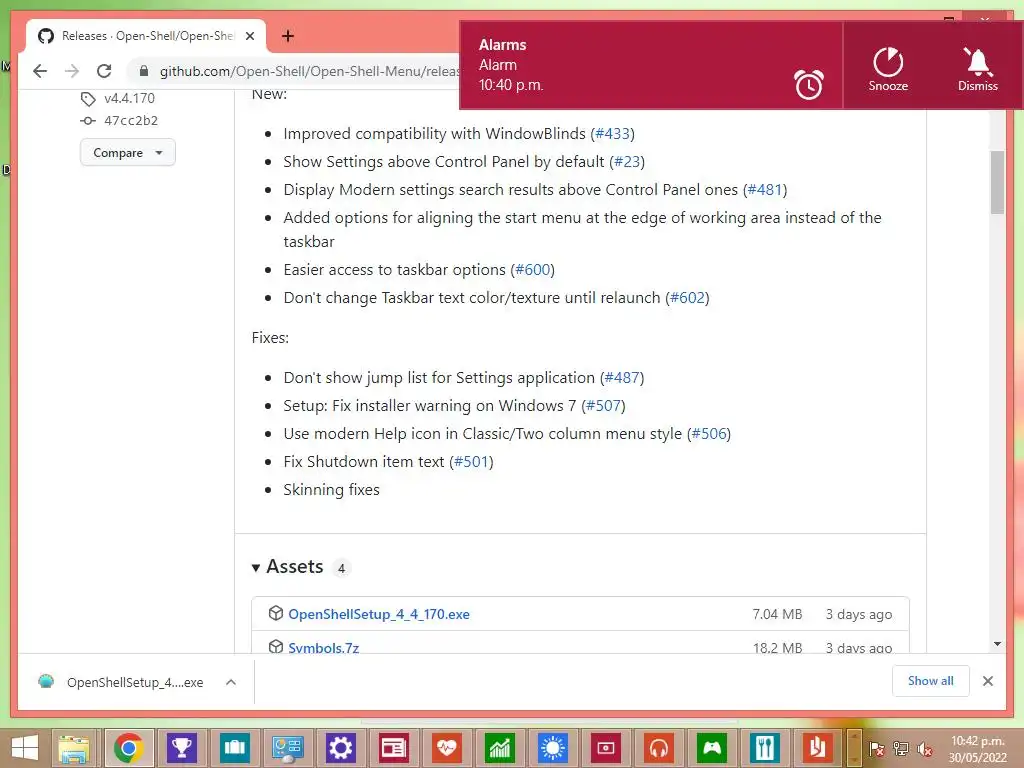This screenshot has height=768, width=1024.
Task: Open the Compare dropdown
Action: (127, 153)
